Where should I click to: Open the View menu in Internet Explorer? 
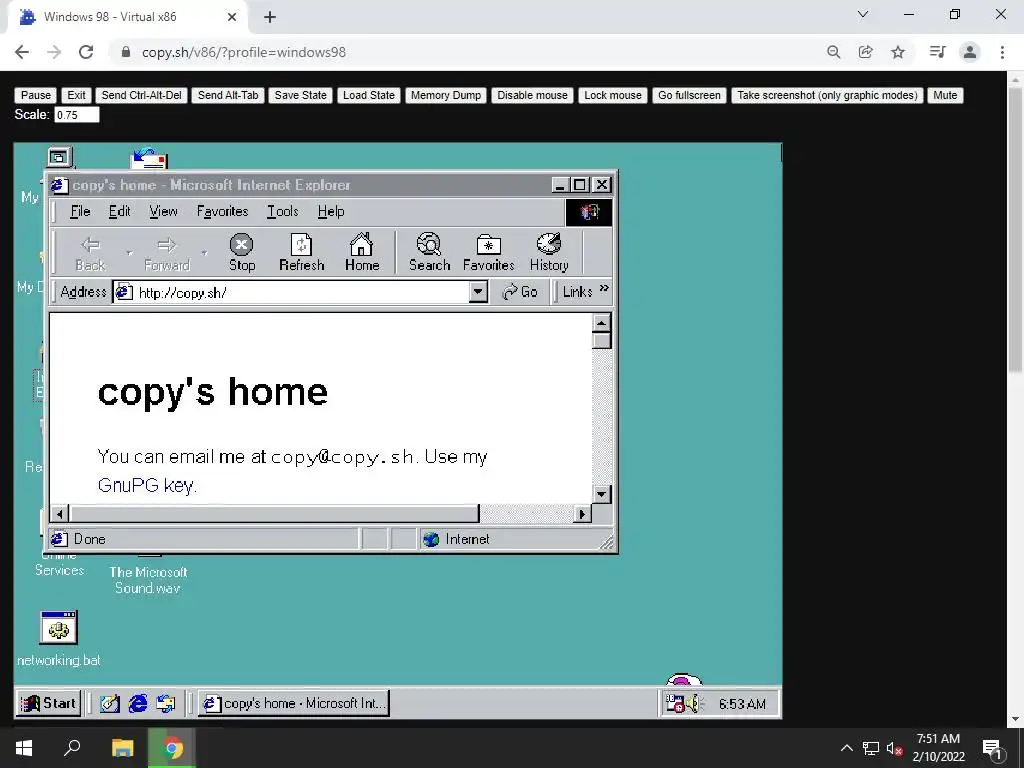tap(163, 211)
